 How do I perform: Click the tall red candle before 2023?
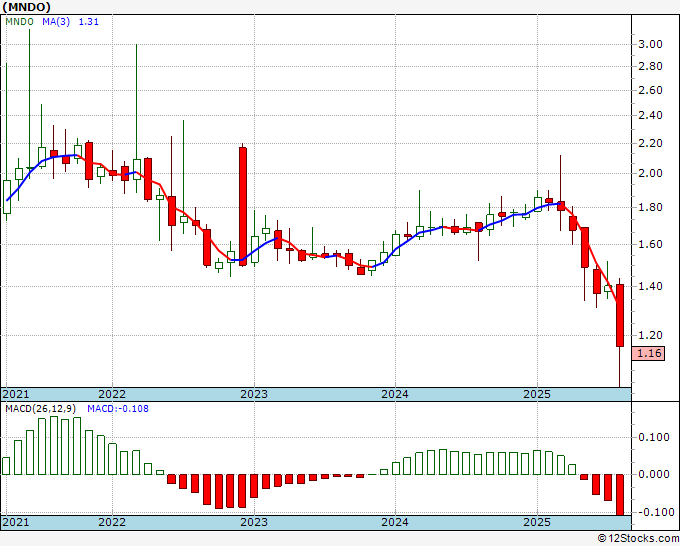tap(243, 205)
